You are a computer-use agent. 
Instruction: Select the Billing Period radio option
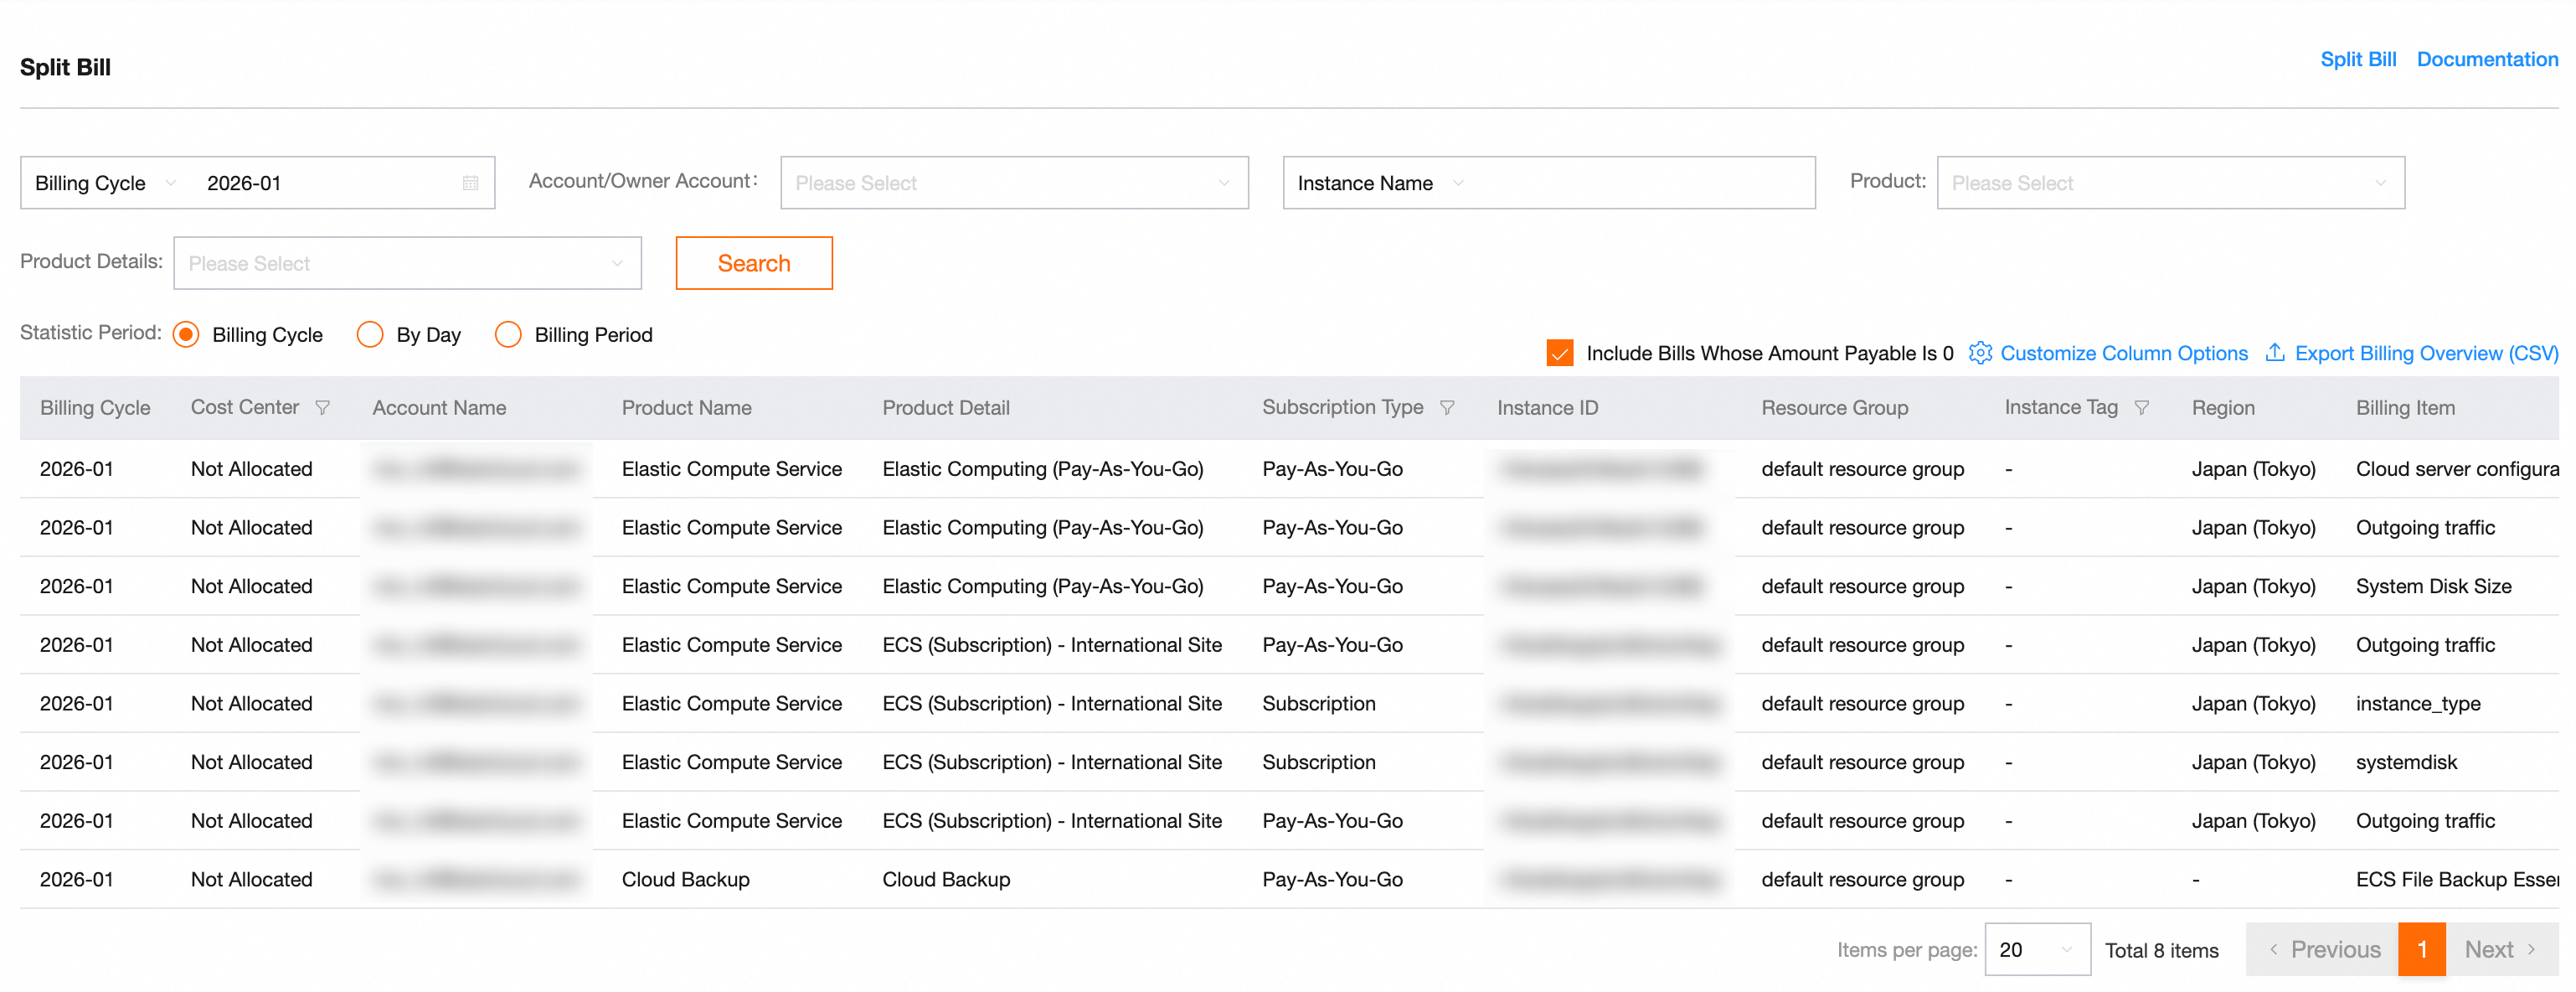tap(508, 334)
